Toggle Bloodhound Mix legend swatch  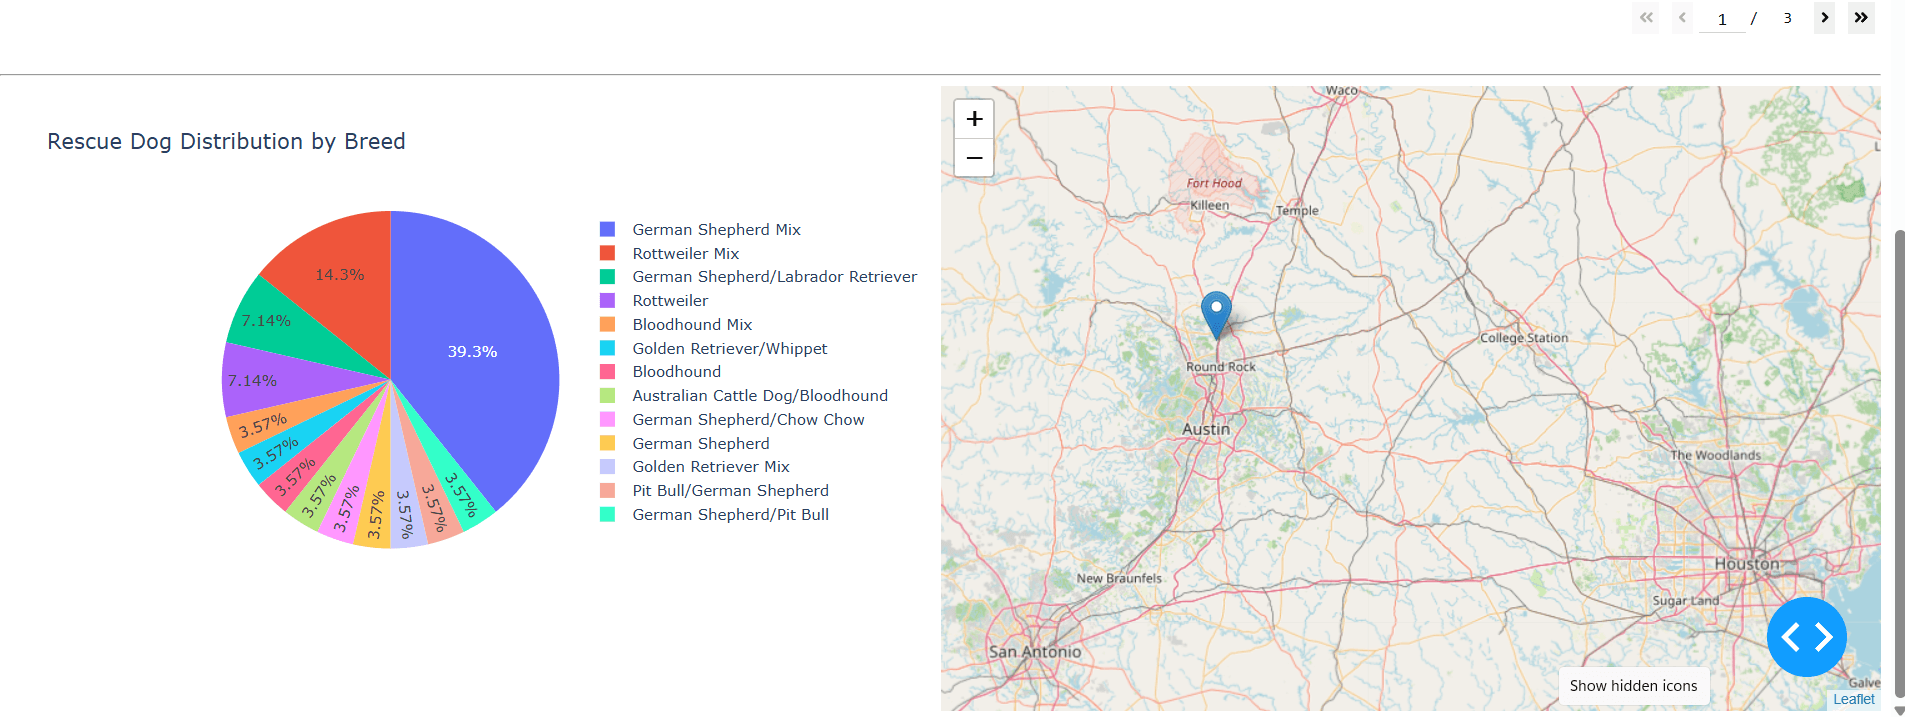tap(607, 324)
